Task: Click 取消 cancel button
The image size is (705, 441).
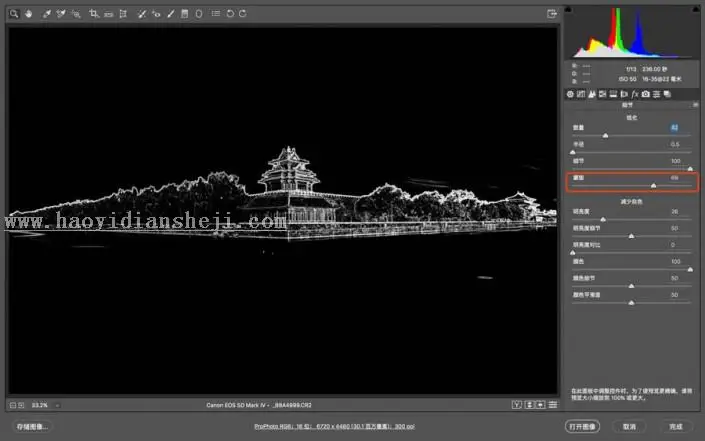Action: tap(629, 426)
